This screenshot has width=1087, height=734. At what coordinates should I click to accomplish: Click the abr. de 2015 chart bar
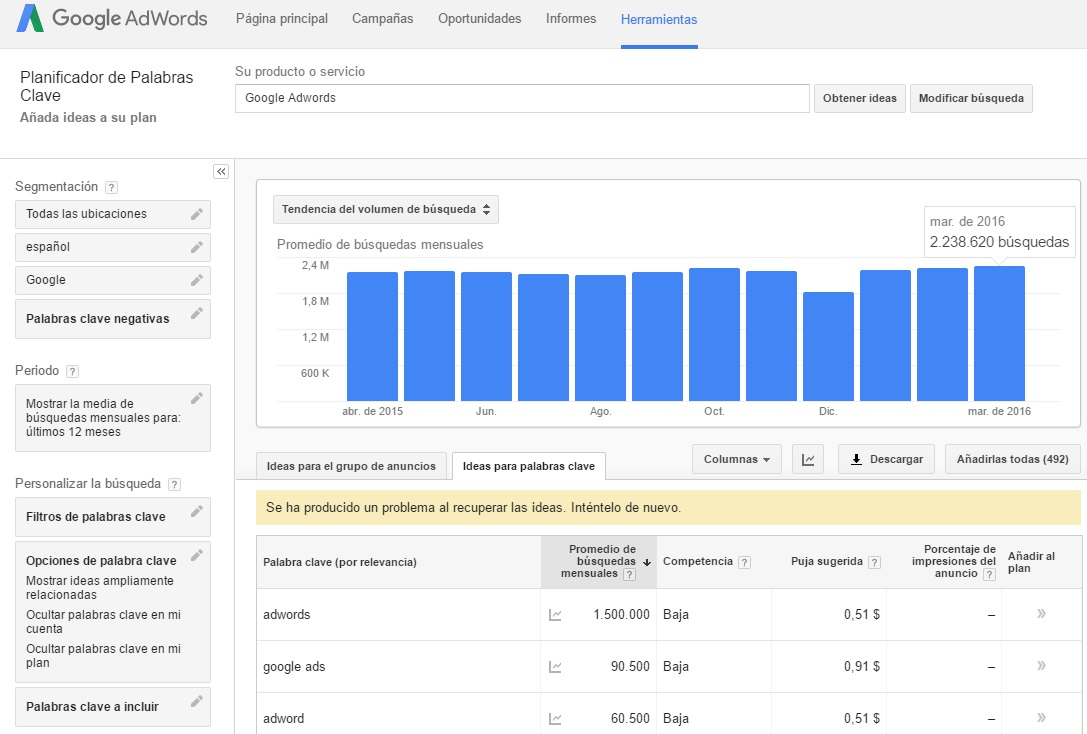pyautogui.click(x=372, y=336)
